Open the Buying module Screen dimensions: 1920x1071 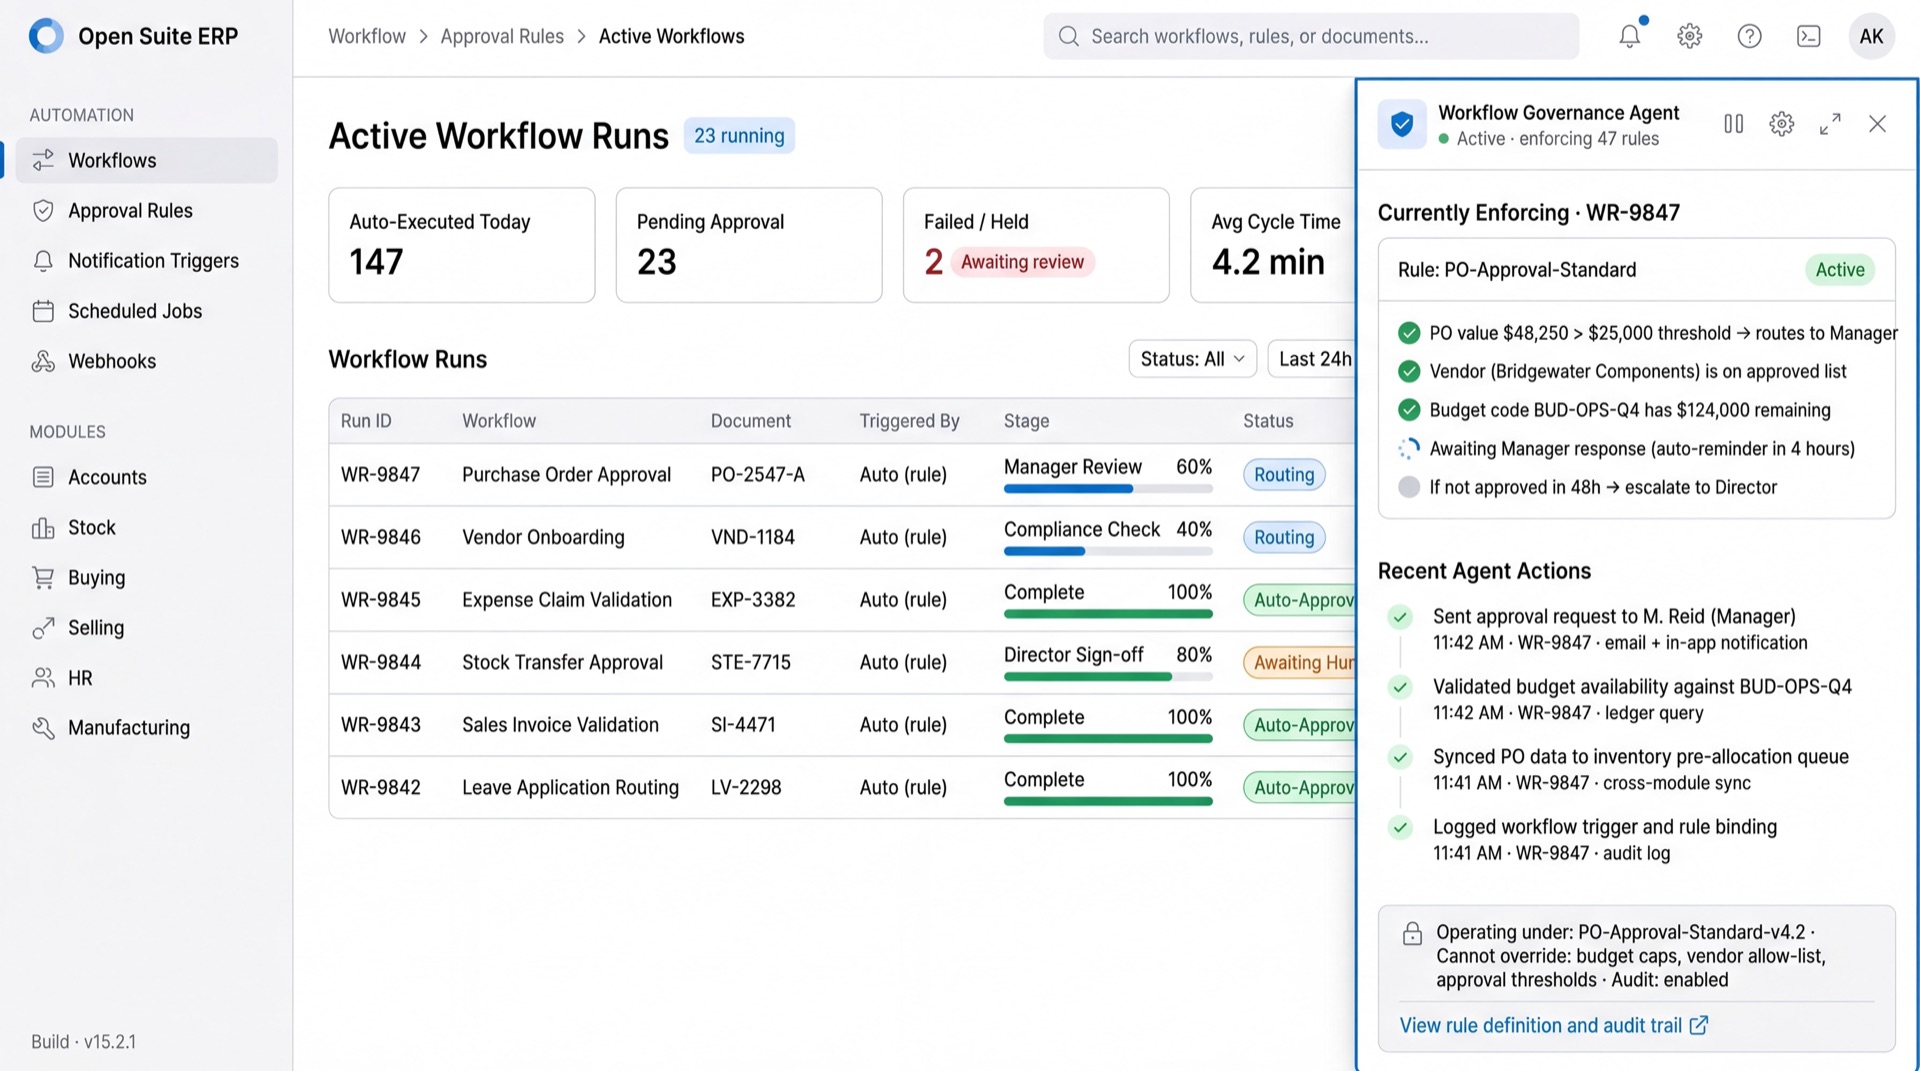coord(146,577)
